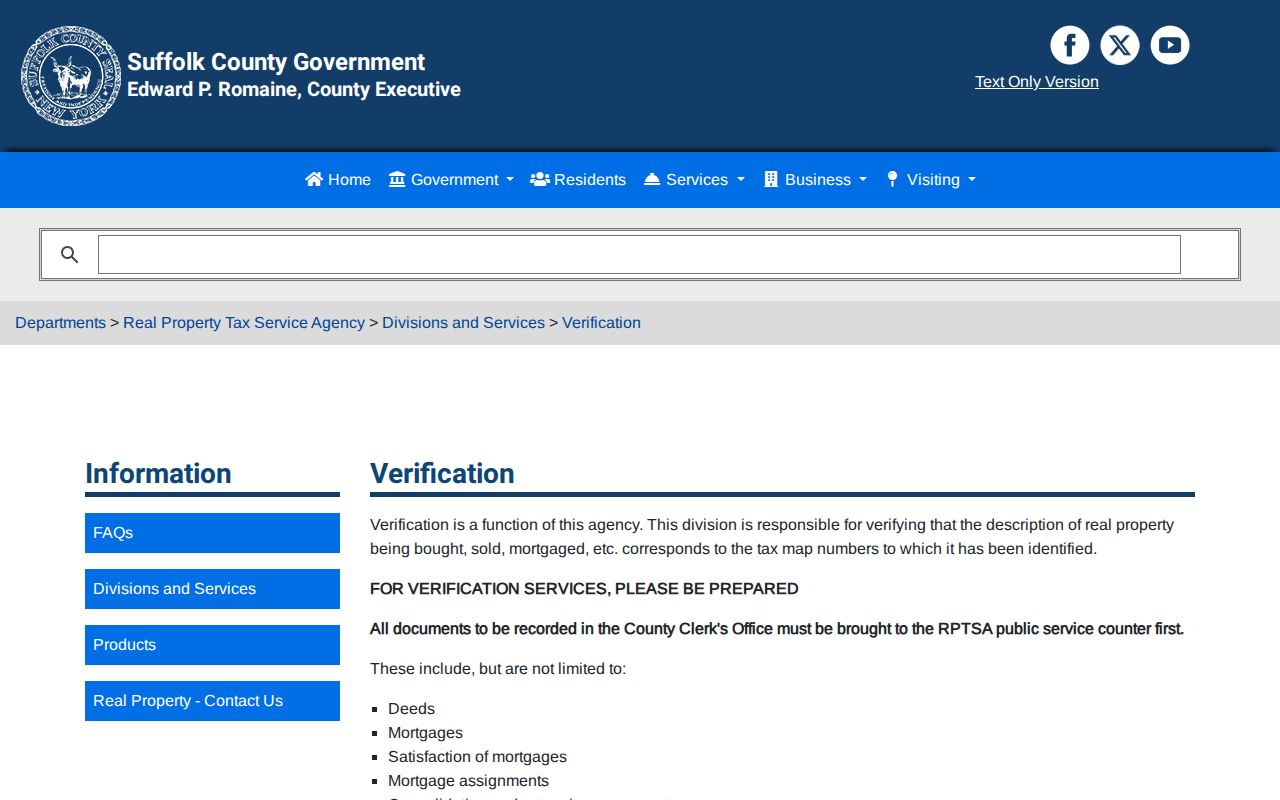Click the Mortgages list item
Screen dimensions: 1280x800
point(425,733)
